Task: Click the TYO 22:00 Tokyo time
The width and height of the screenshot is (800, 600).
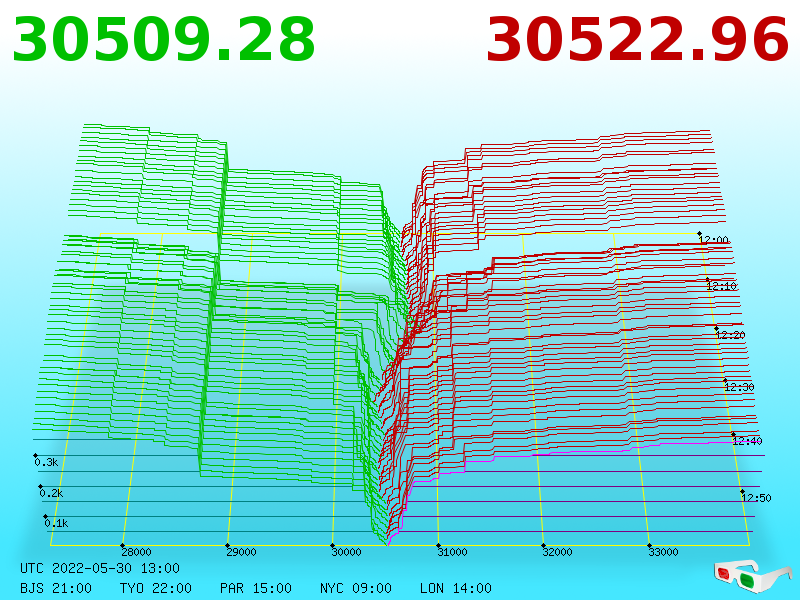Action: click(x=156, y=588)
